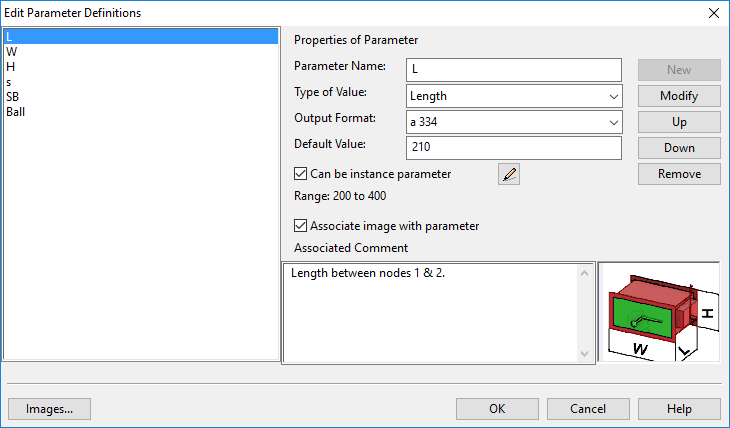The image size is (730, 428).
Task: Click the comment box scroll down arrow
Action: pyautogui.click(x=584, y=354)
